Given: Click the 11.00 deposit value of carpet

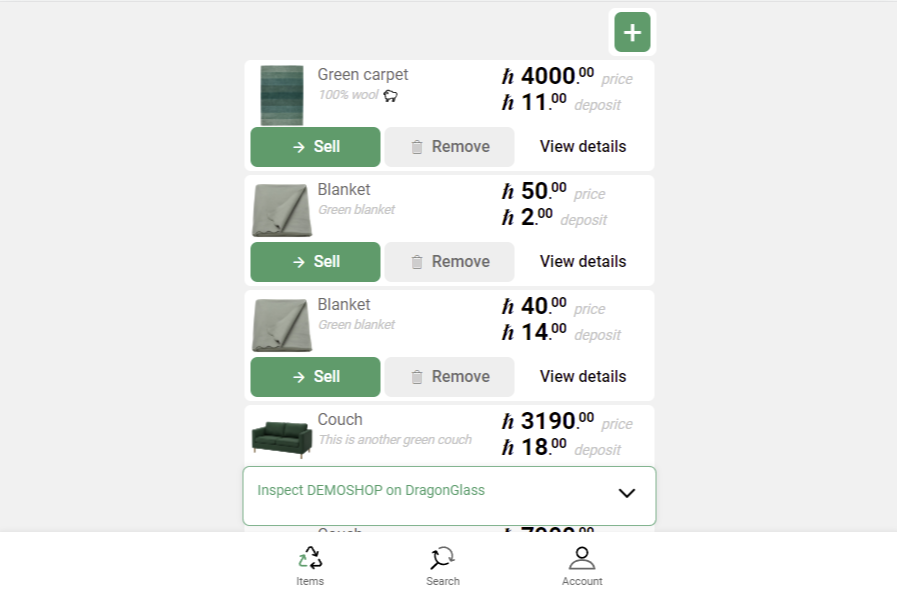Looking at the screenshot, I should click(534, 102).
